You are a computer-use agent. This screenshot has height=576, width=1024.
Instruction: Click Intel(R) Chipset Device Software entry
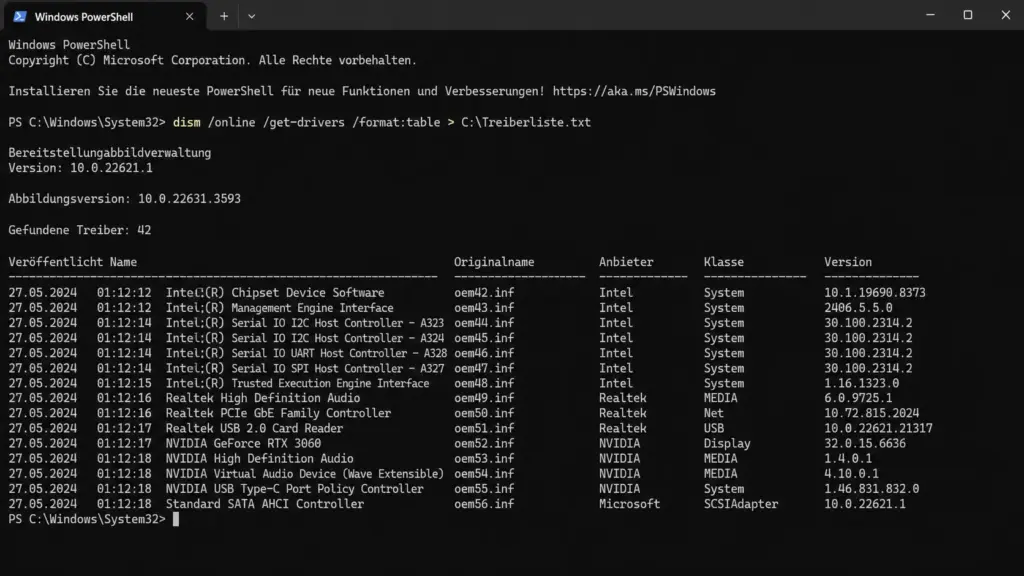click(x=275, y=293)
